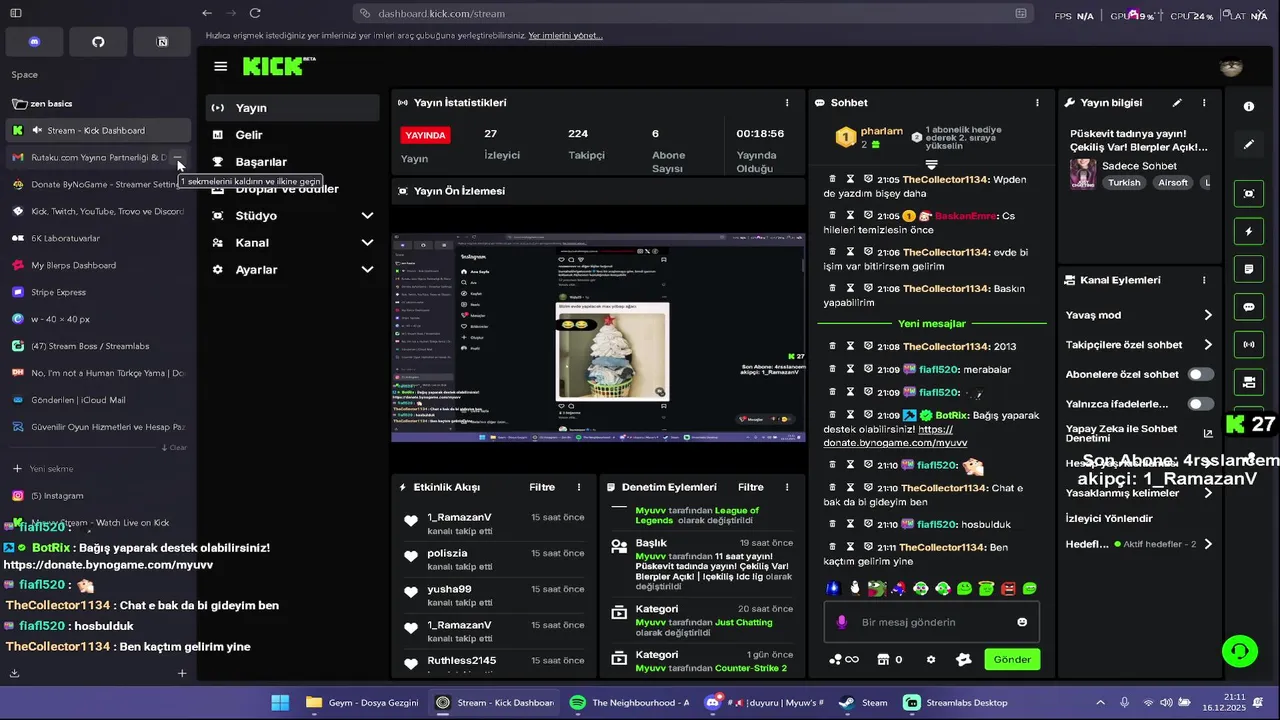Open the Kick hamburger menu
This screenshot has width=1280, height=720.
click(x=221, y=67)
